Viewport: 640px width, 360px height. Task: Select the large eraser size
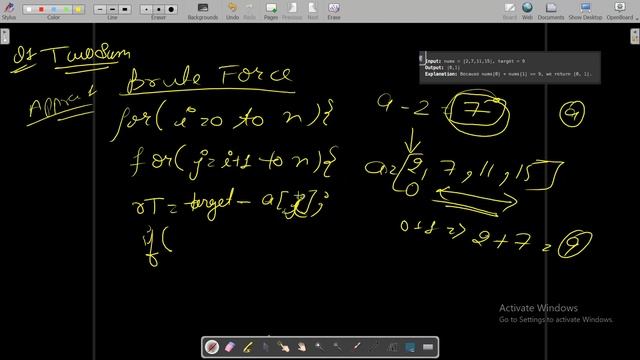(x=171, y=9)
